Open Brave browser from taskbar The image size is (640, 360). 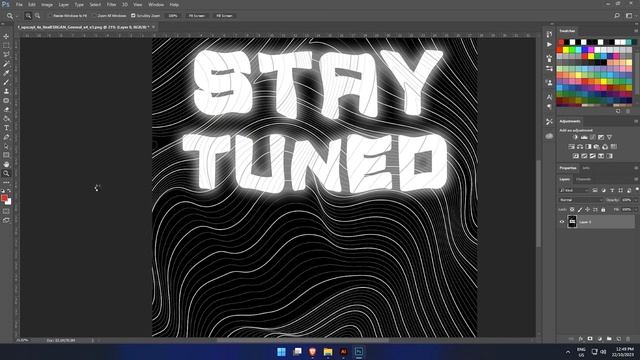pyautogui.click(x=312, y=352)
